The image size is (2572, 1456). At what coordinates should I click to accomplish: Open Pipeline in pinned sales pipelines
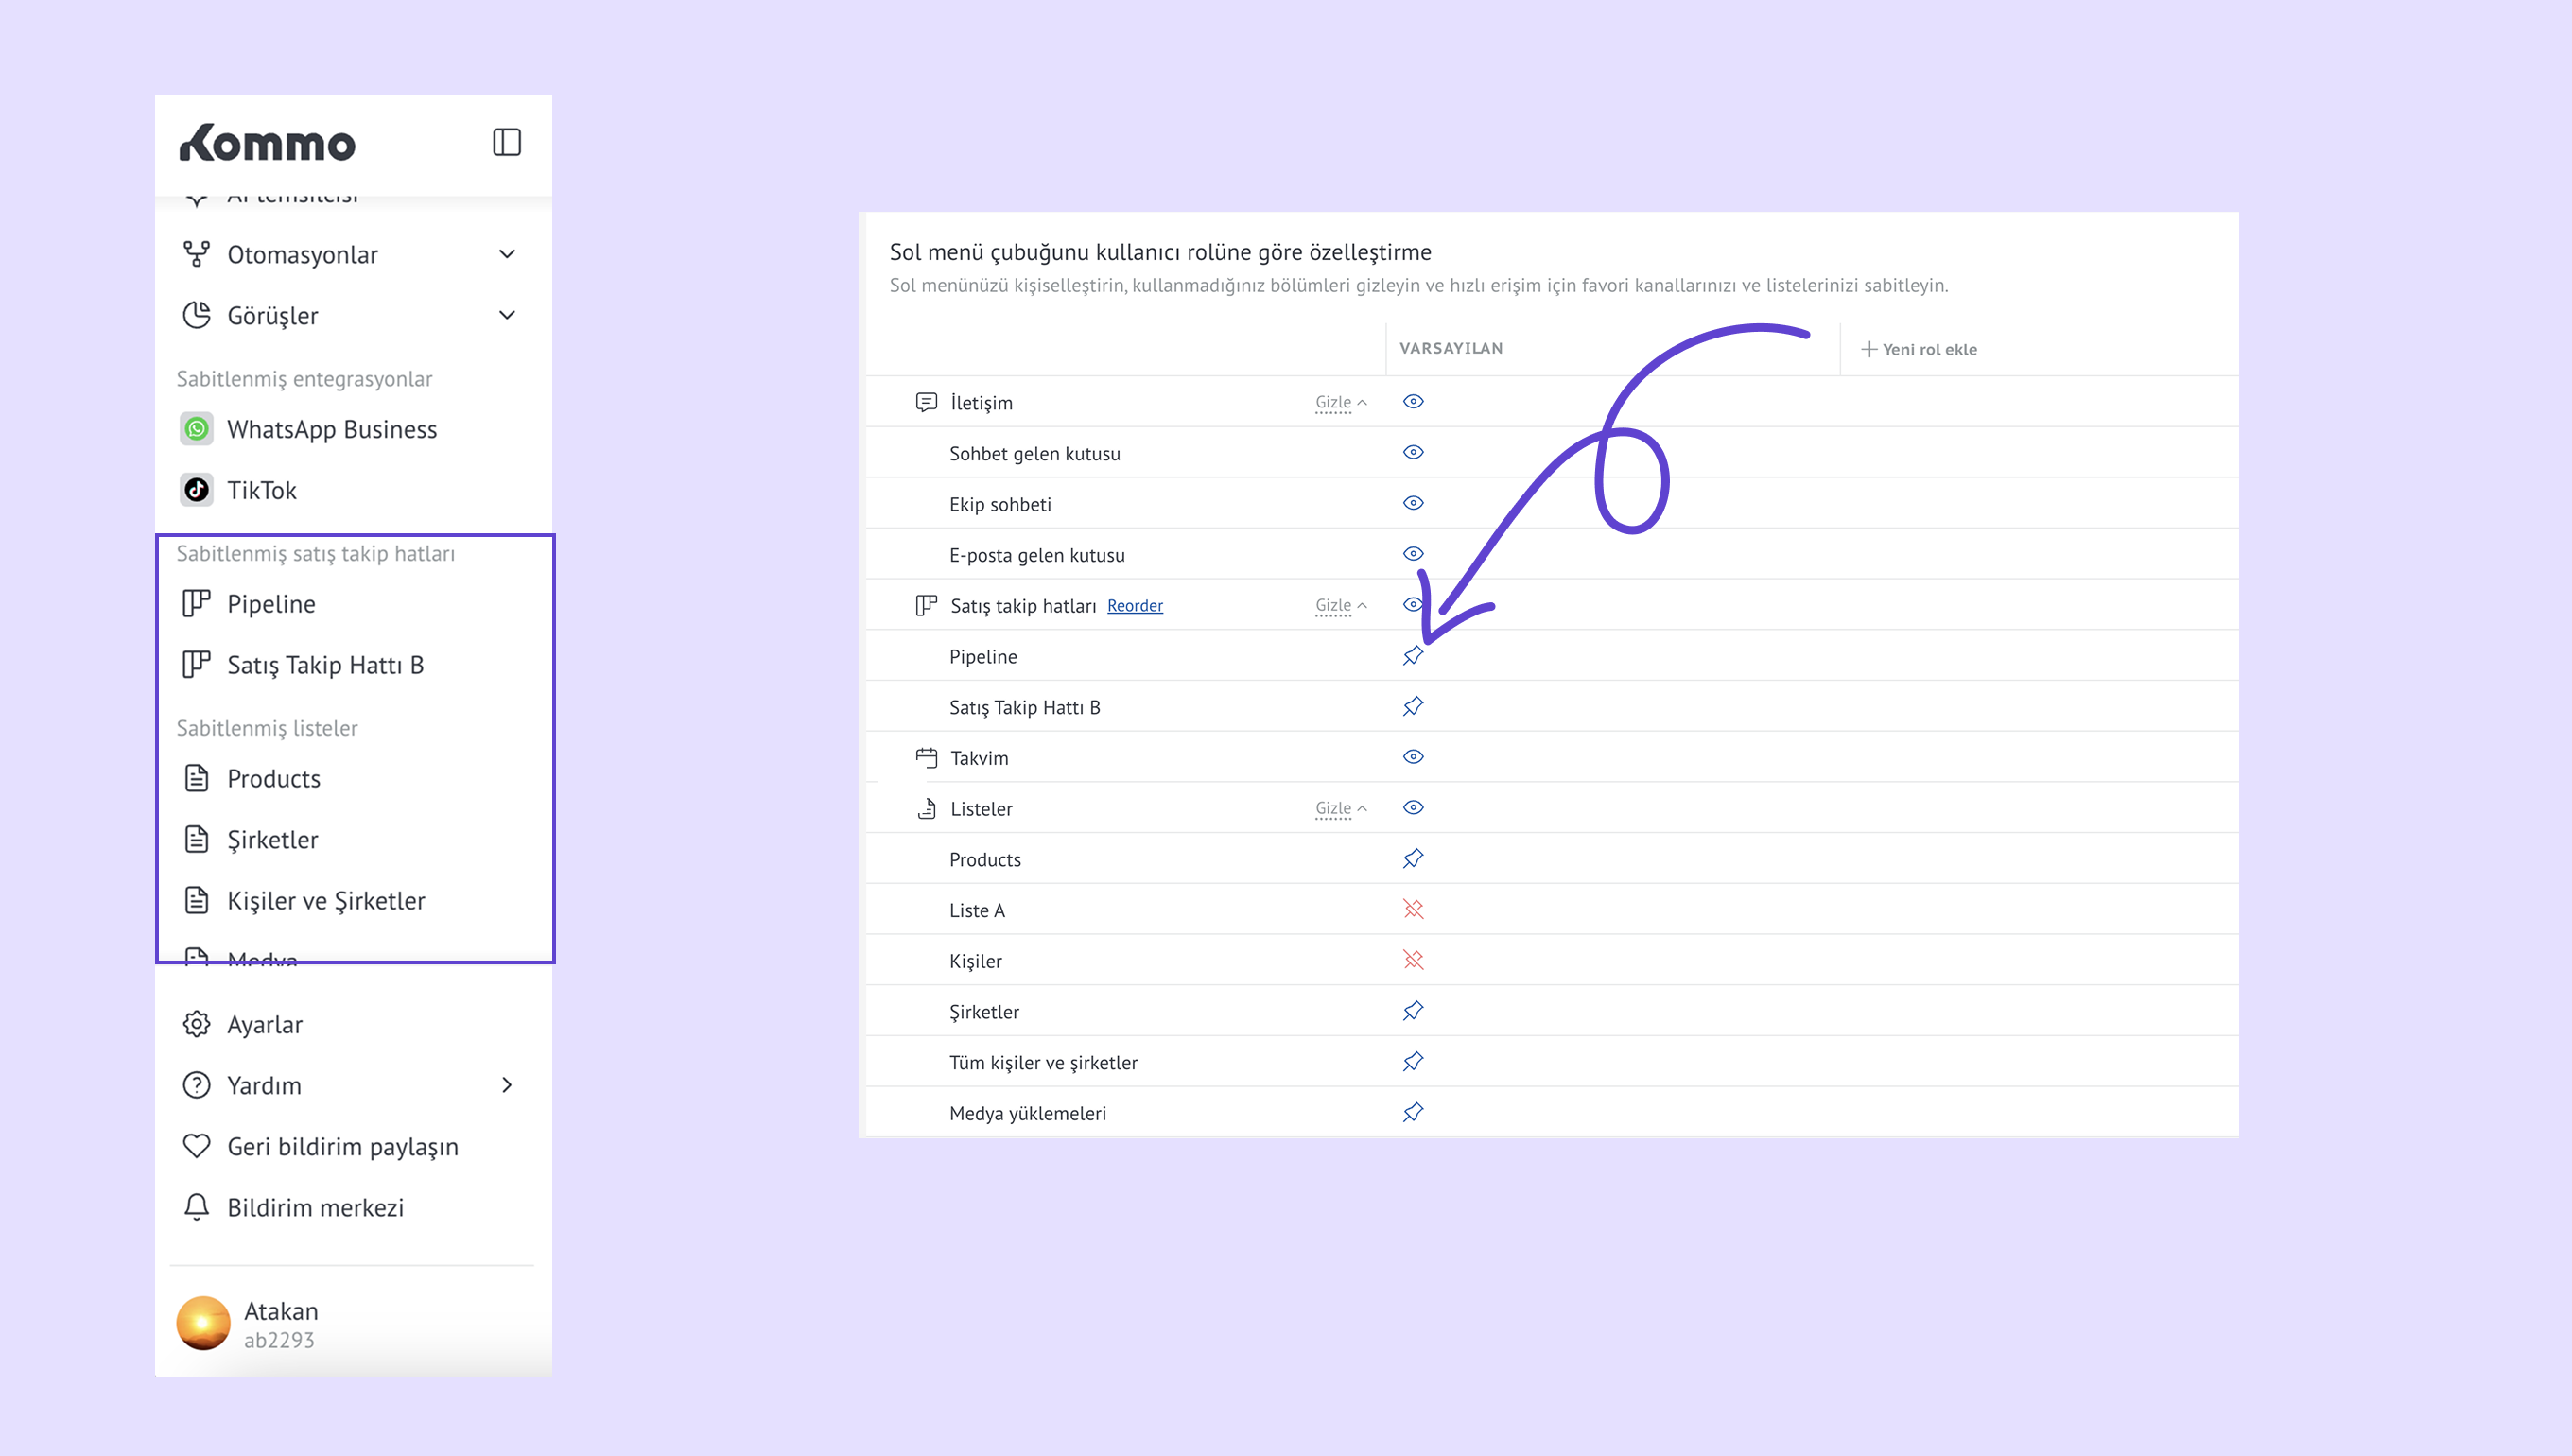(271, 604)
